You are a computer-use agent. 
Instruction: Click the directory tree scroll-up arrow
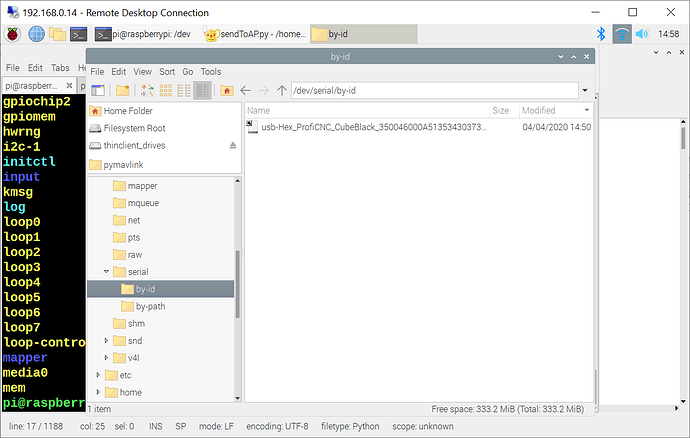tap(238, 180)
